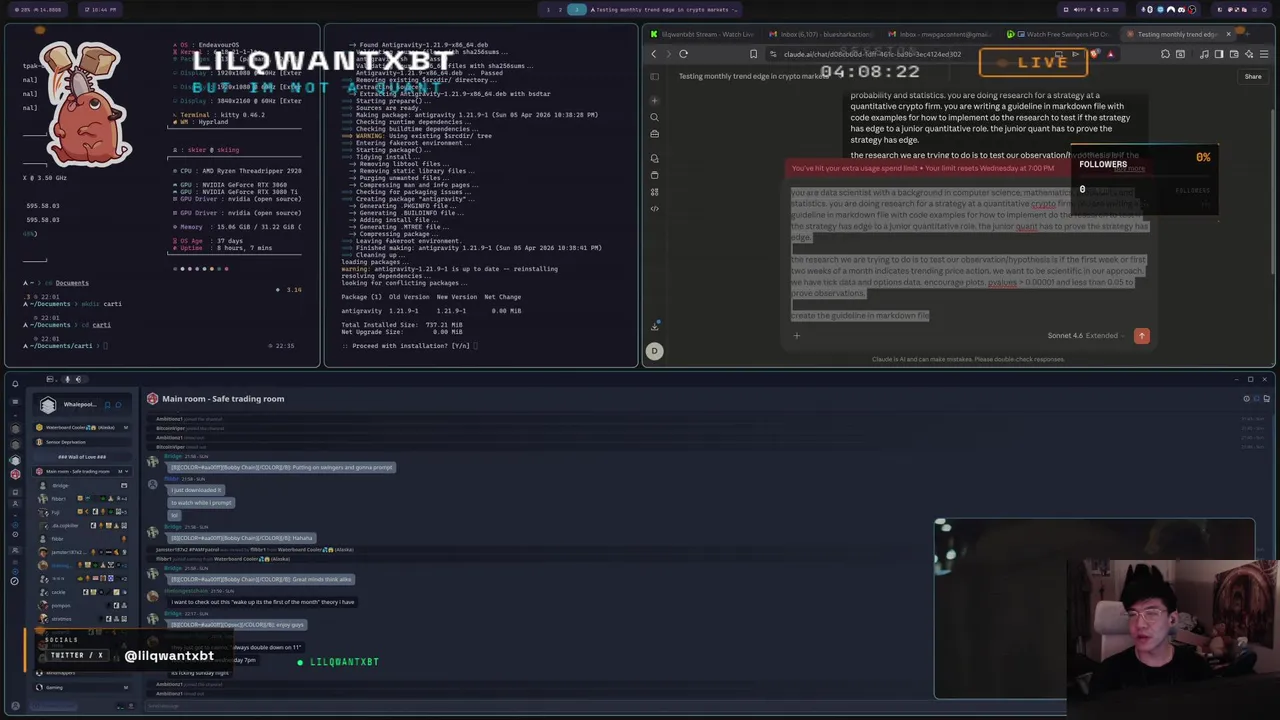The image size is (1280, 720).
Task: Select user fibbr1 in the room list
Action: [59, 498]
